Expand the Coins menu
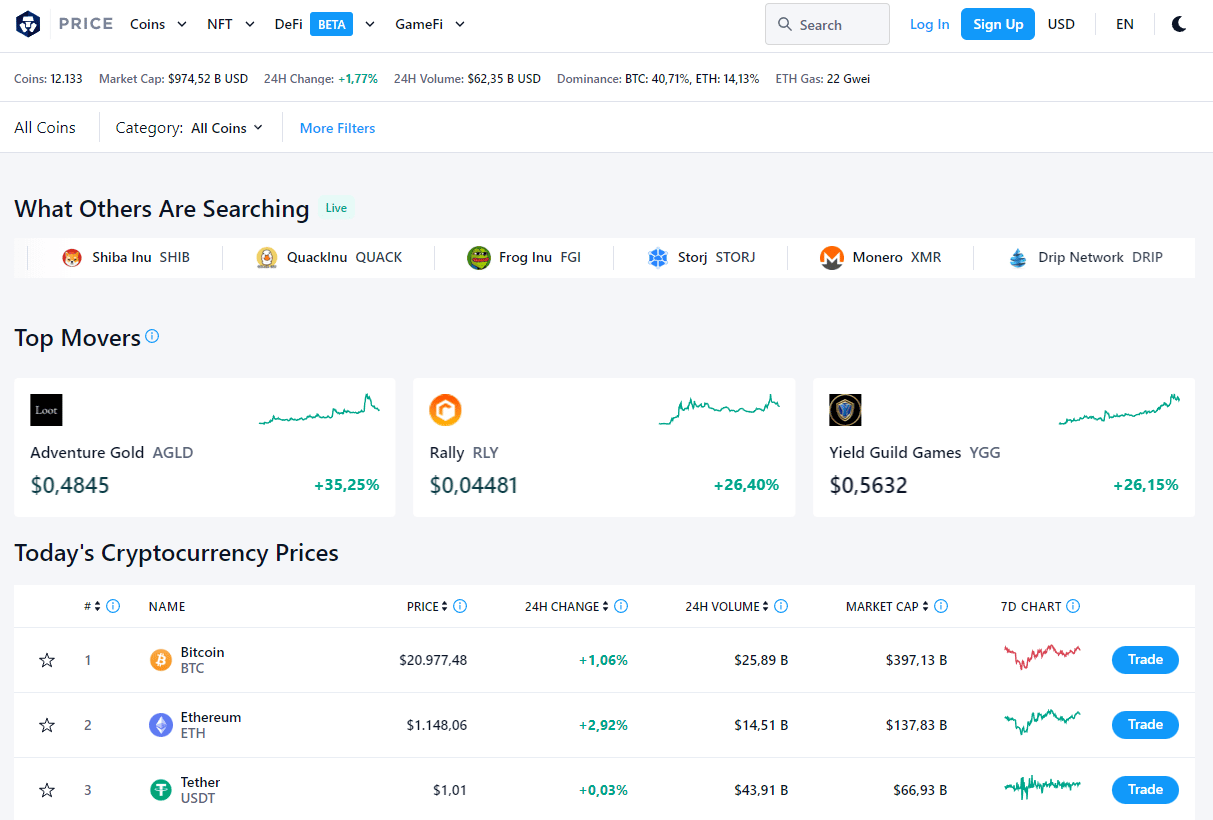 158,24
